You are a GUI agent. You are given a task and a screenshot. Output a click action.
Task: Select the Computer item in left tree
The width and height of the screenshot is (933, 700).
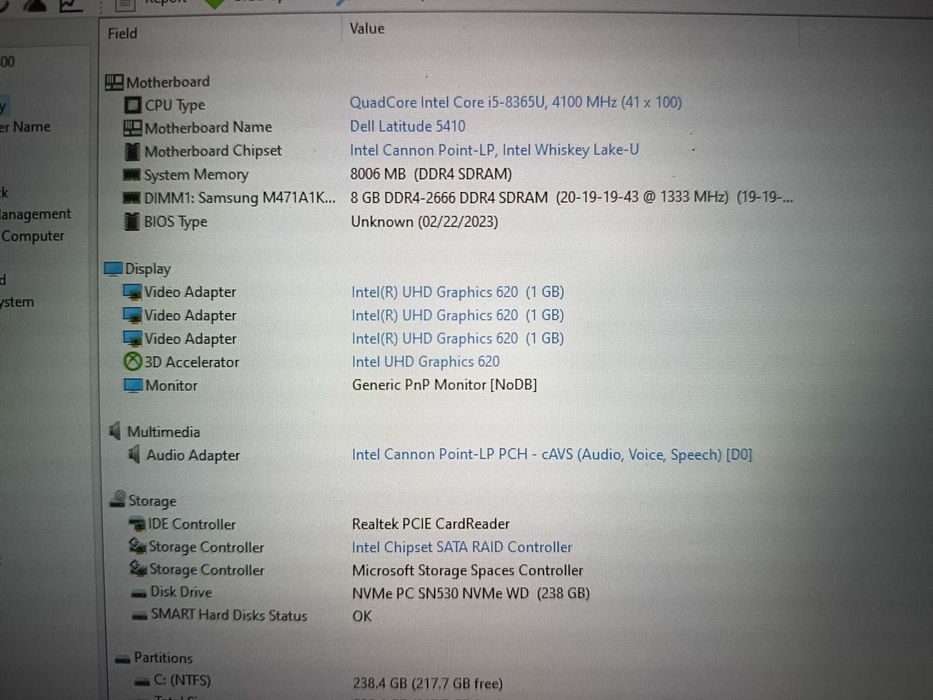33,236
